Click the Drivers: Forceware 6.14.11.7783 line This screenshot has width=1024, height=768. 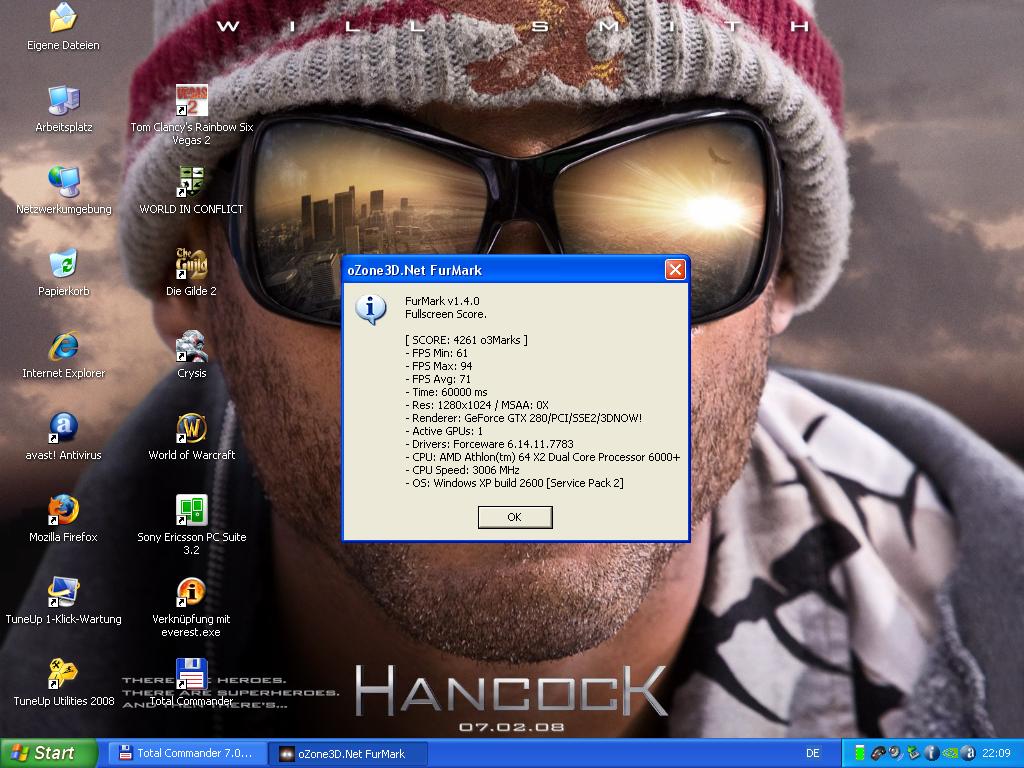pyautogui.click(x=489, y=444)
